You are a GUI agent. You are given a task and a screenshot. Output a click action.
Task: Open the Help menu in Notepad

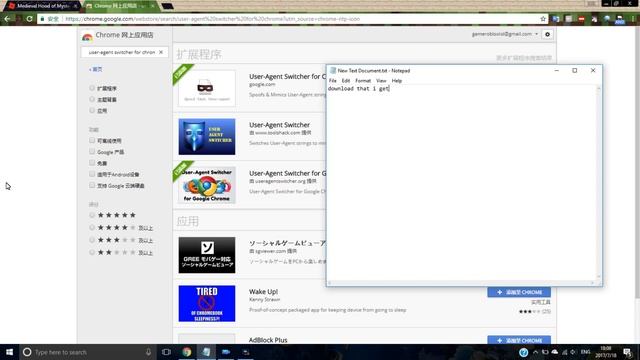pos(397,81)
